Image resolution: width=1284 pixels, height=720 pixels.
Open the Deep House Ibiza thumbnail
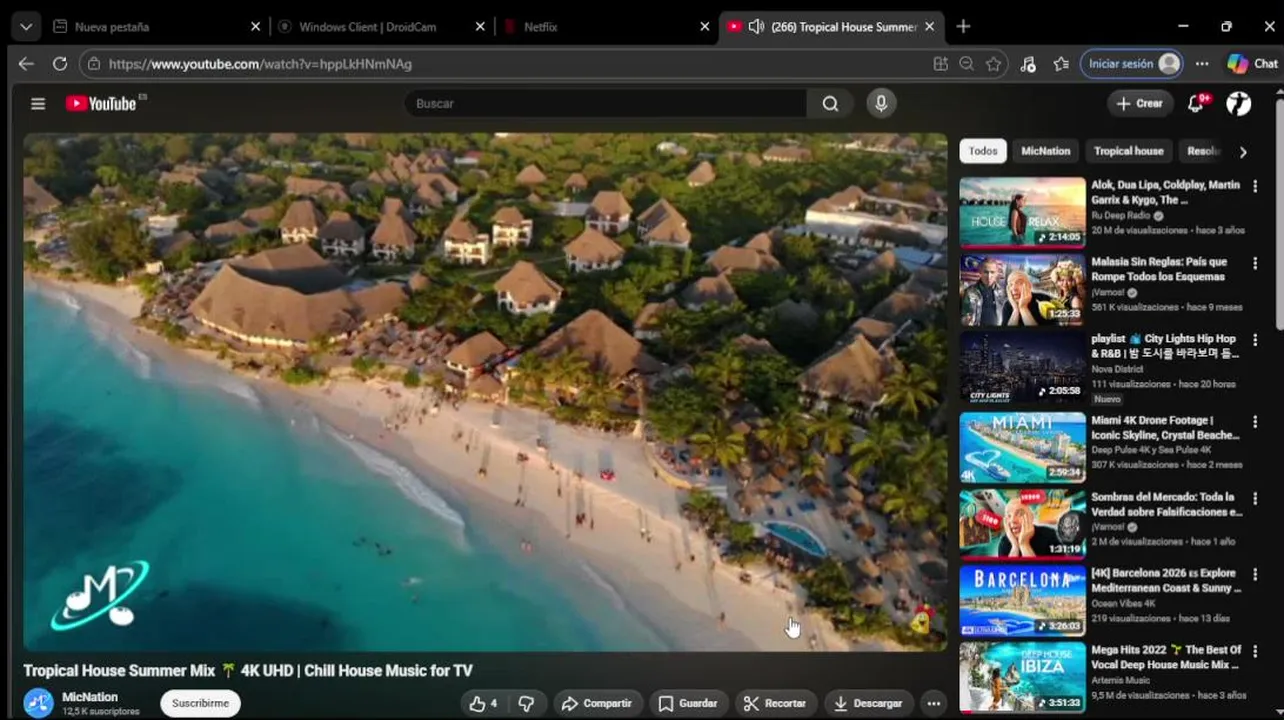point(1022,677)
